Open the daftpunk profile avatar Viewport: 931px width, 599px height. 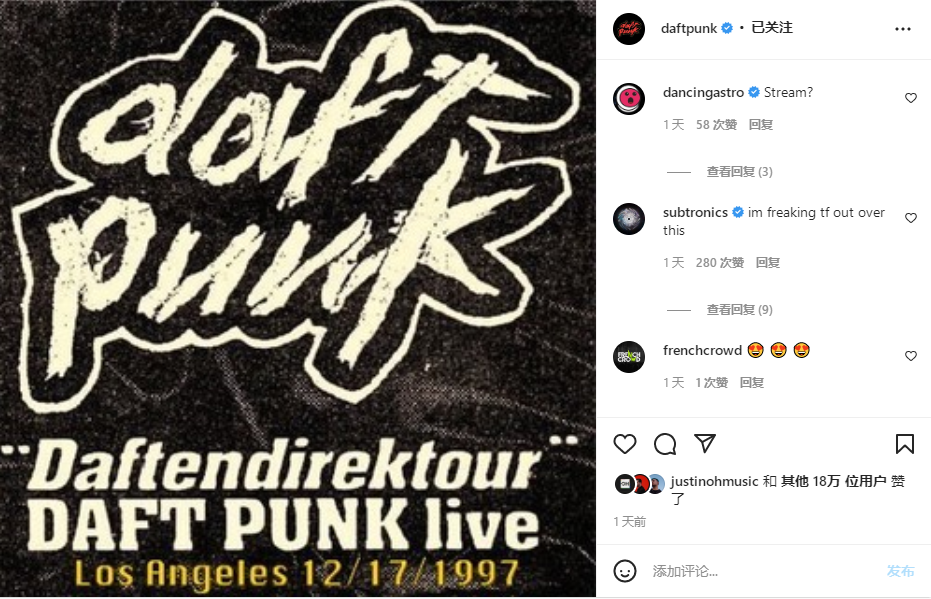629,28
